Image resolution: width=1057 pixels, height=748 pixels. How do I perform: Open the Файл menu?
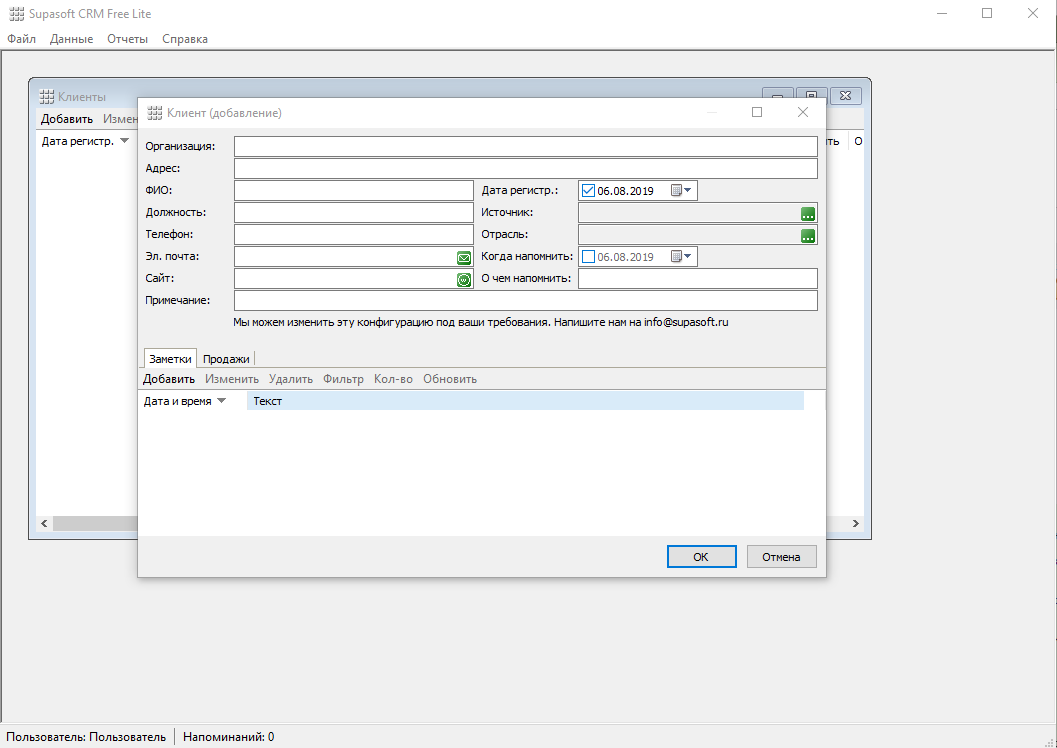click(x=22, y=39)
